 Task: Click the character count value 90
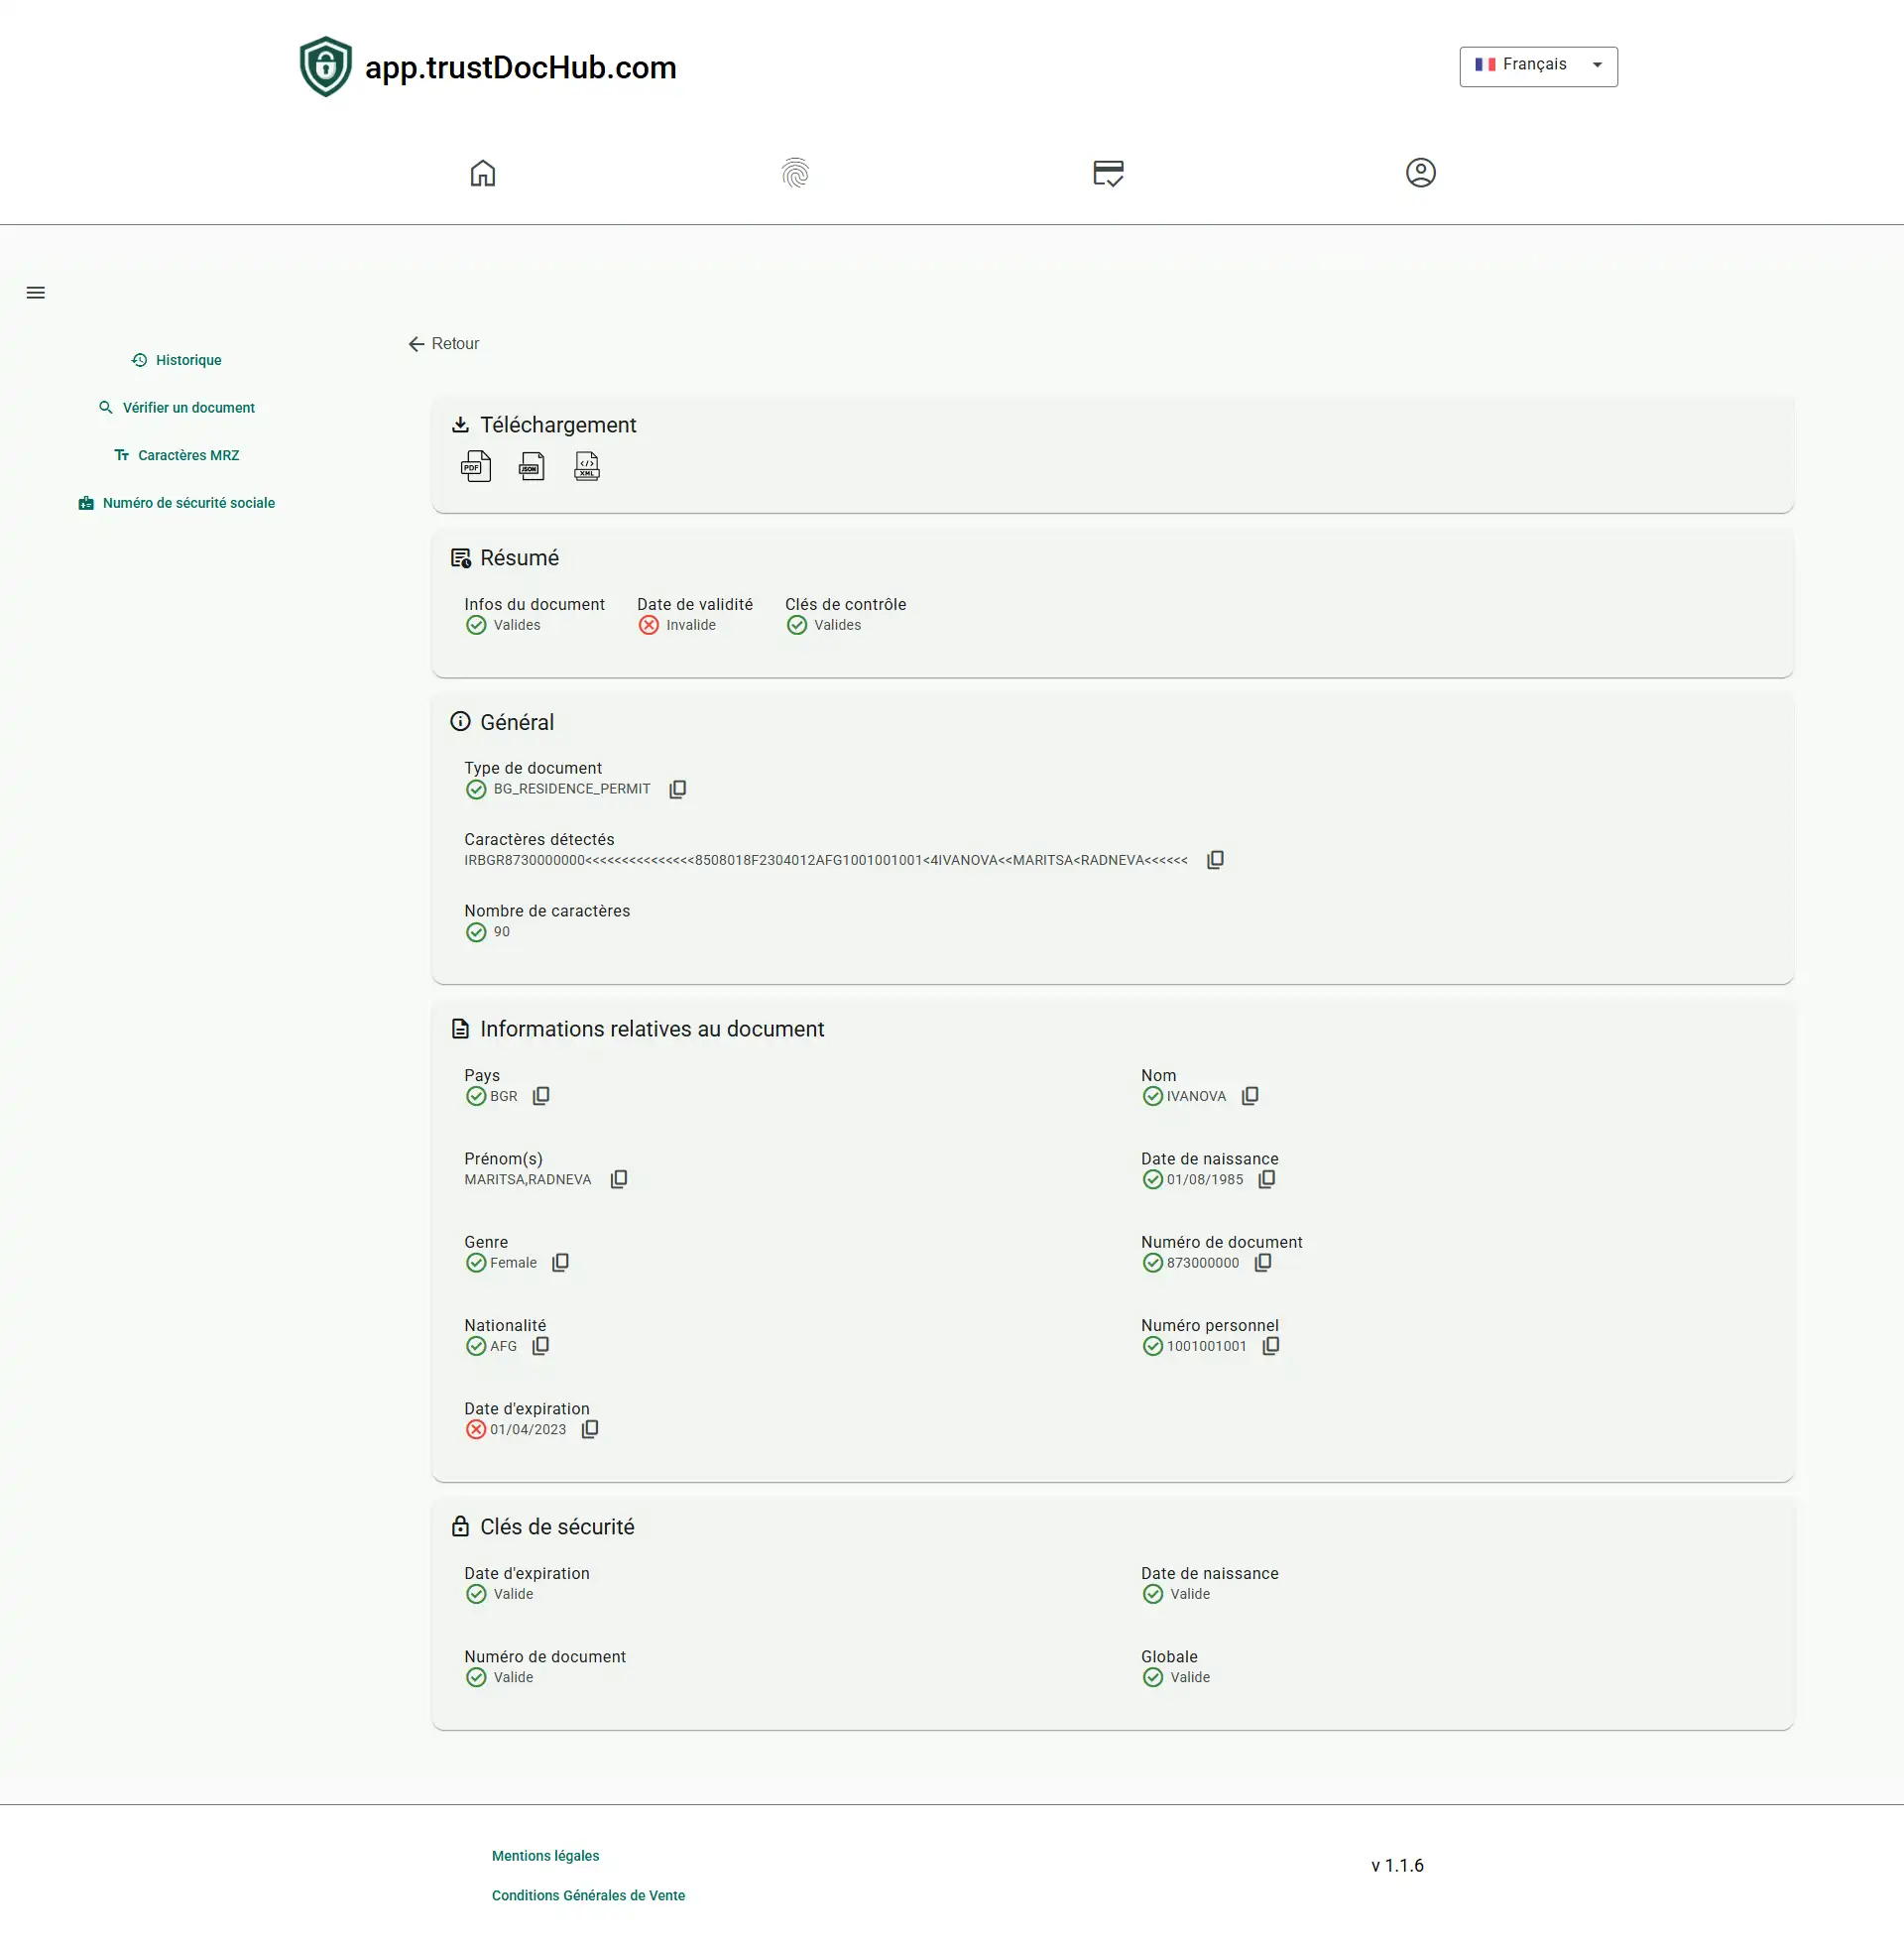pyautogui.click(x=502, y=931)
